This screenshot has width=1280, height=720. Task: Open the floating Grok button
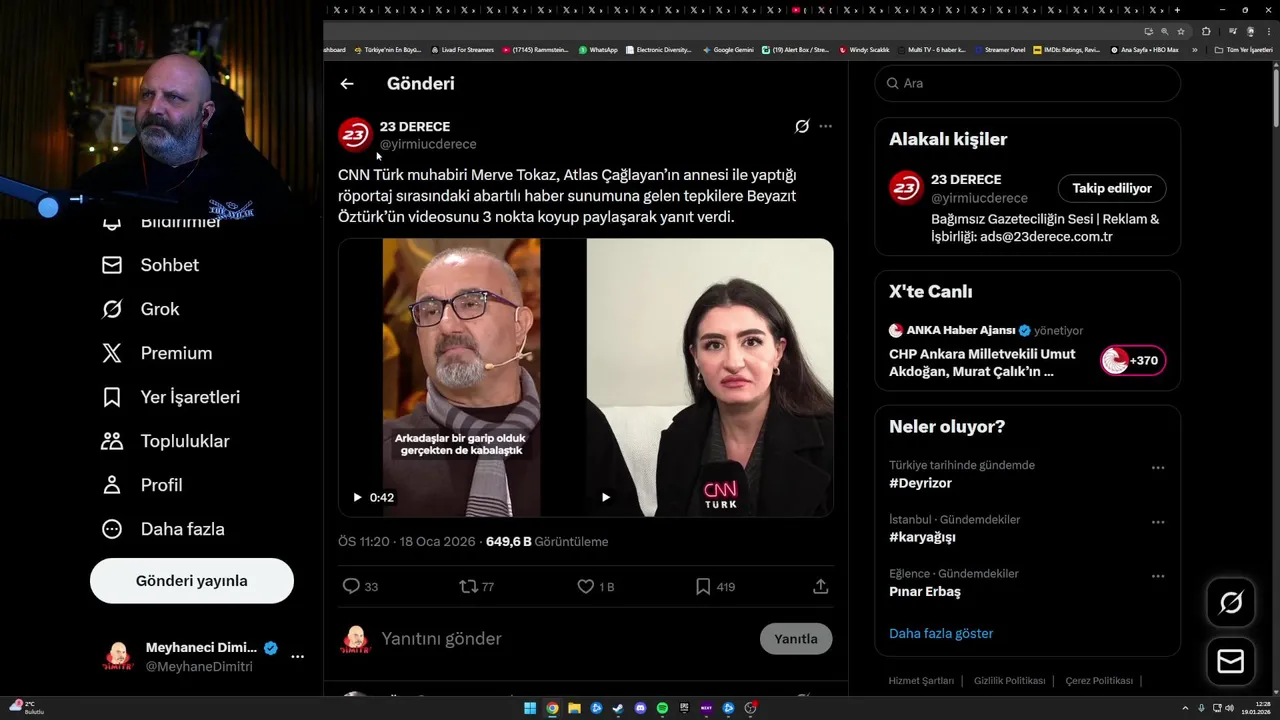[x=1231, y=602]
